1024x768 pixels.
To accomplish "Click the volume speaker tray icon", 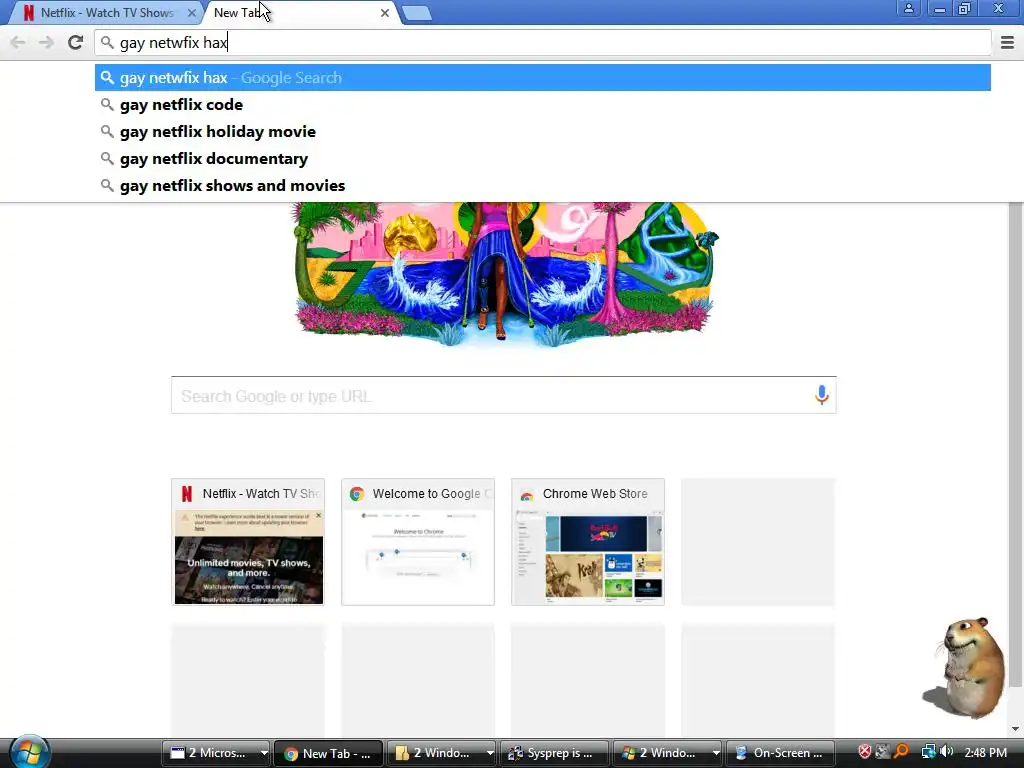I will 947,752.
